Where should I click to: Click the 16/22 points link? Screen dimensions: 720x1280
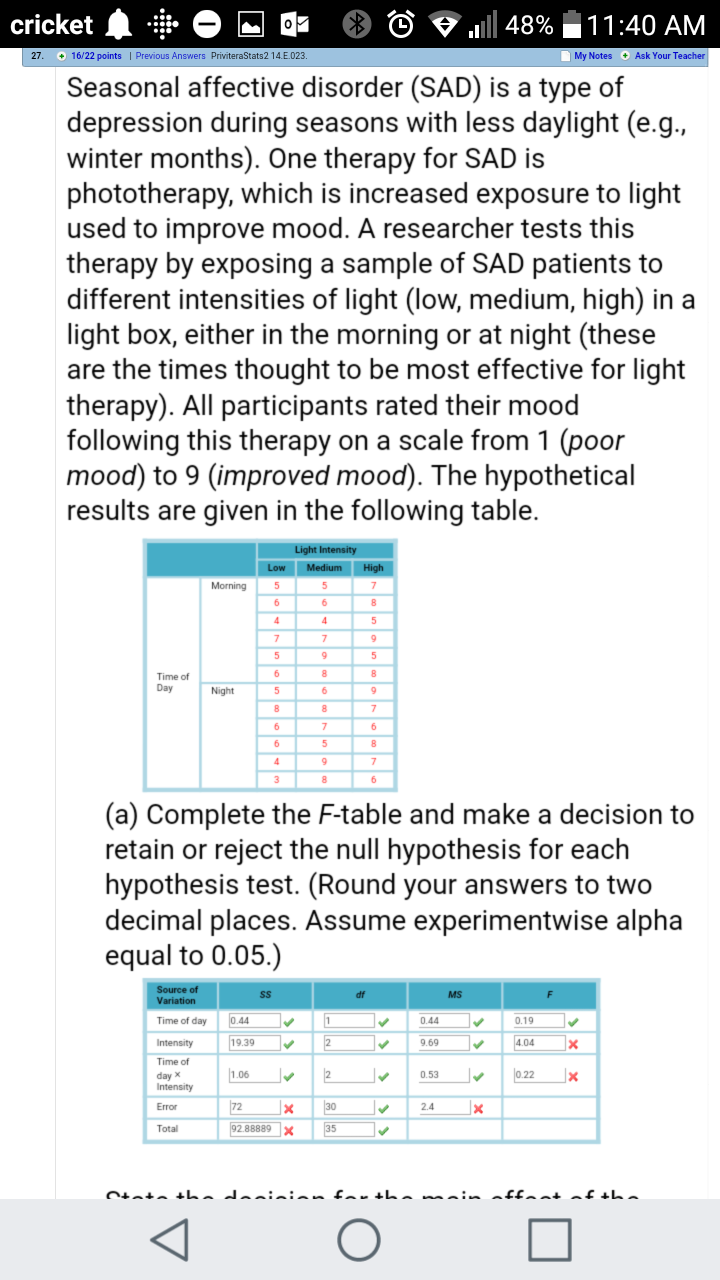coord(95,56)
